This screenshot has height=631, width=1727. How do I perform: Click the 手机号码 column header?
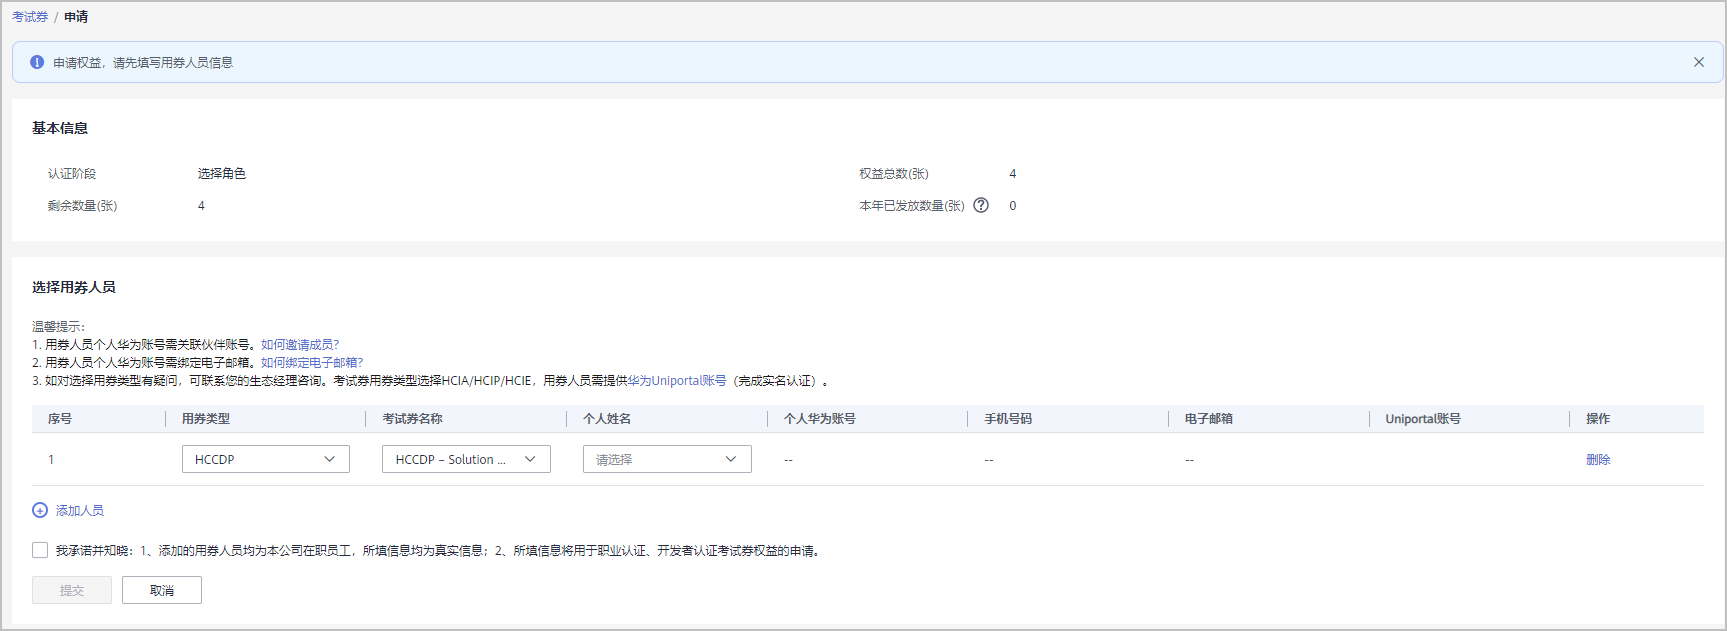[x=1008, y=418]
